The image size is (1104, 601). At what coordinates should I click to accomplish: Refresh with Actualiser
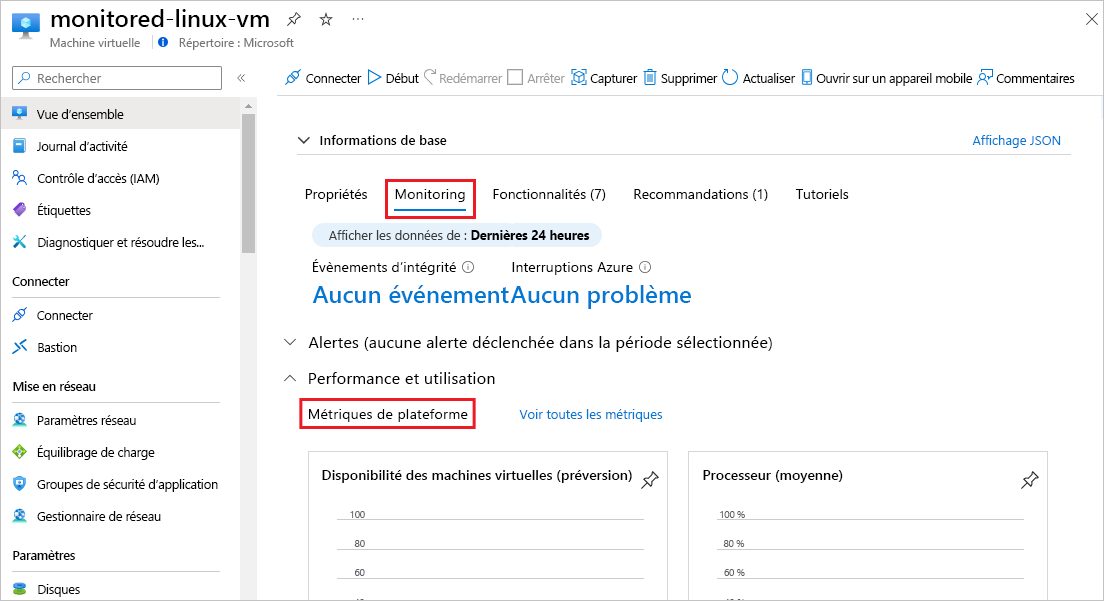click(759, 78)
